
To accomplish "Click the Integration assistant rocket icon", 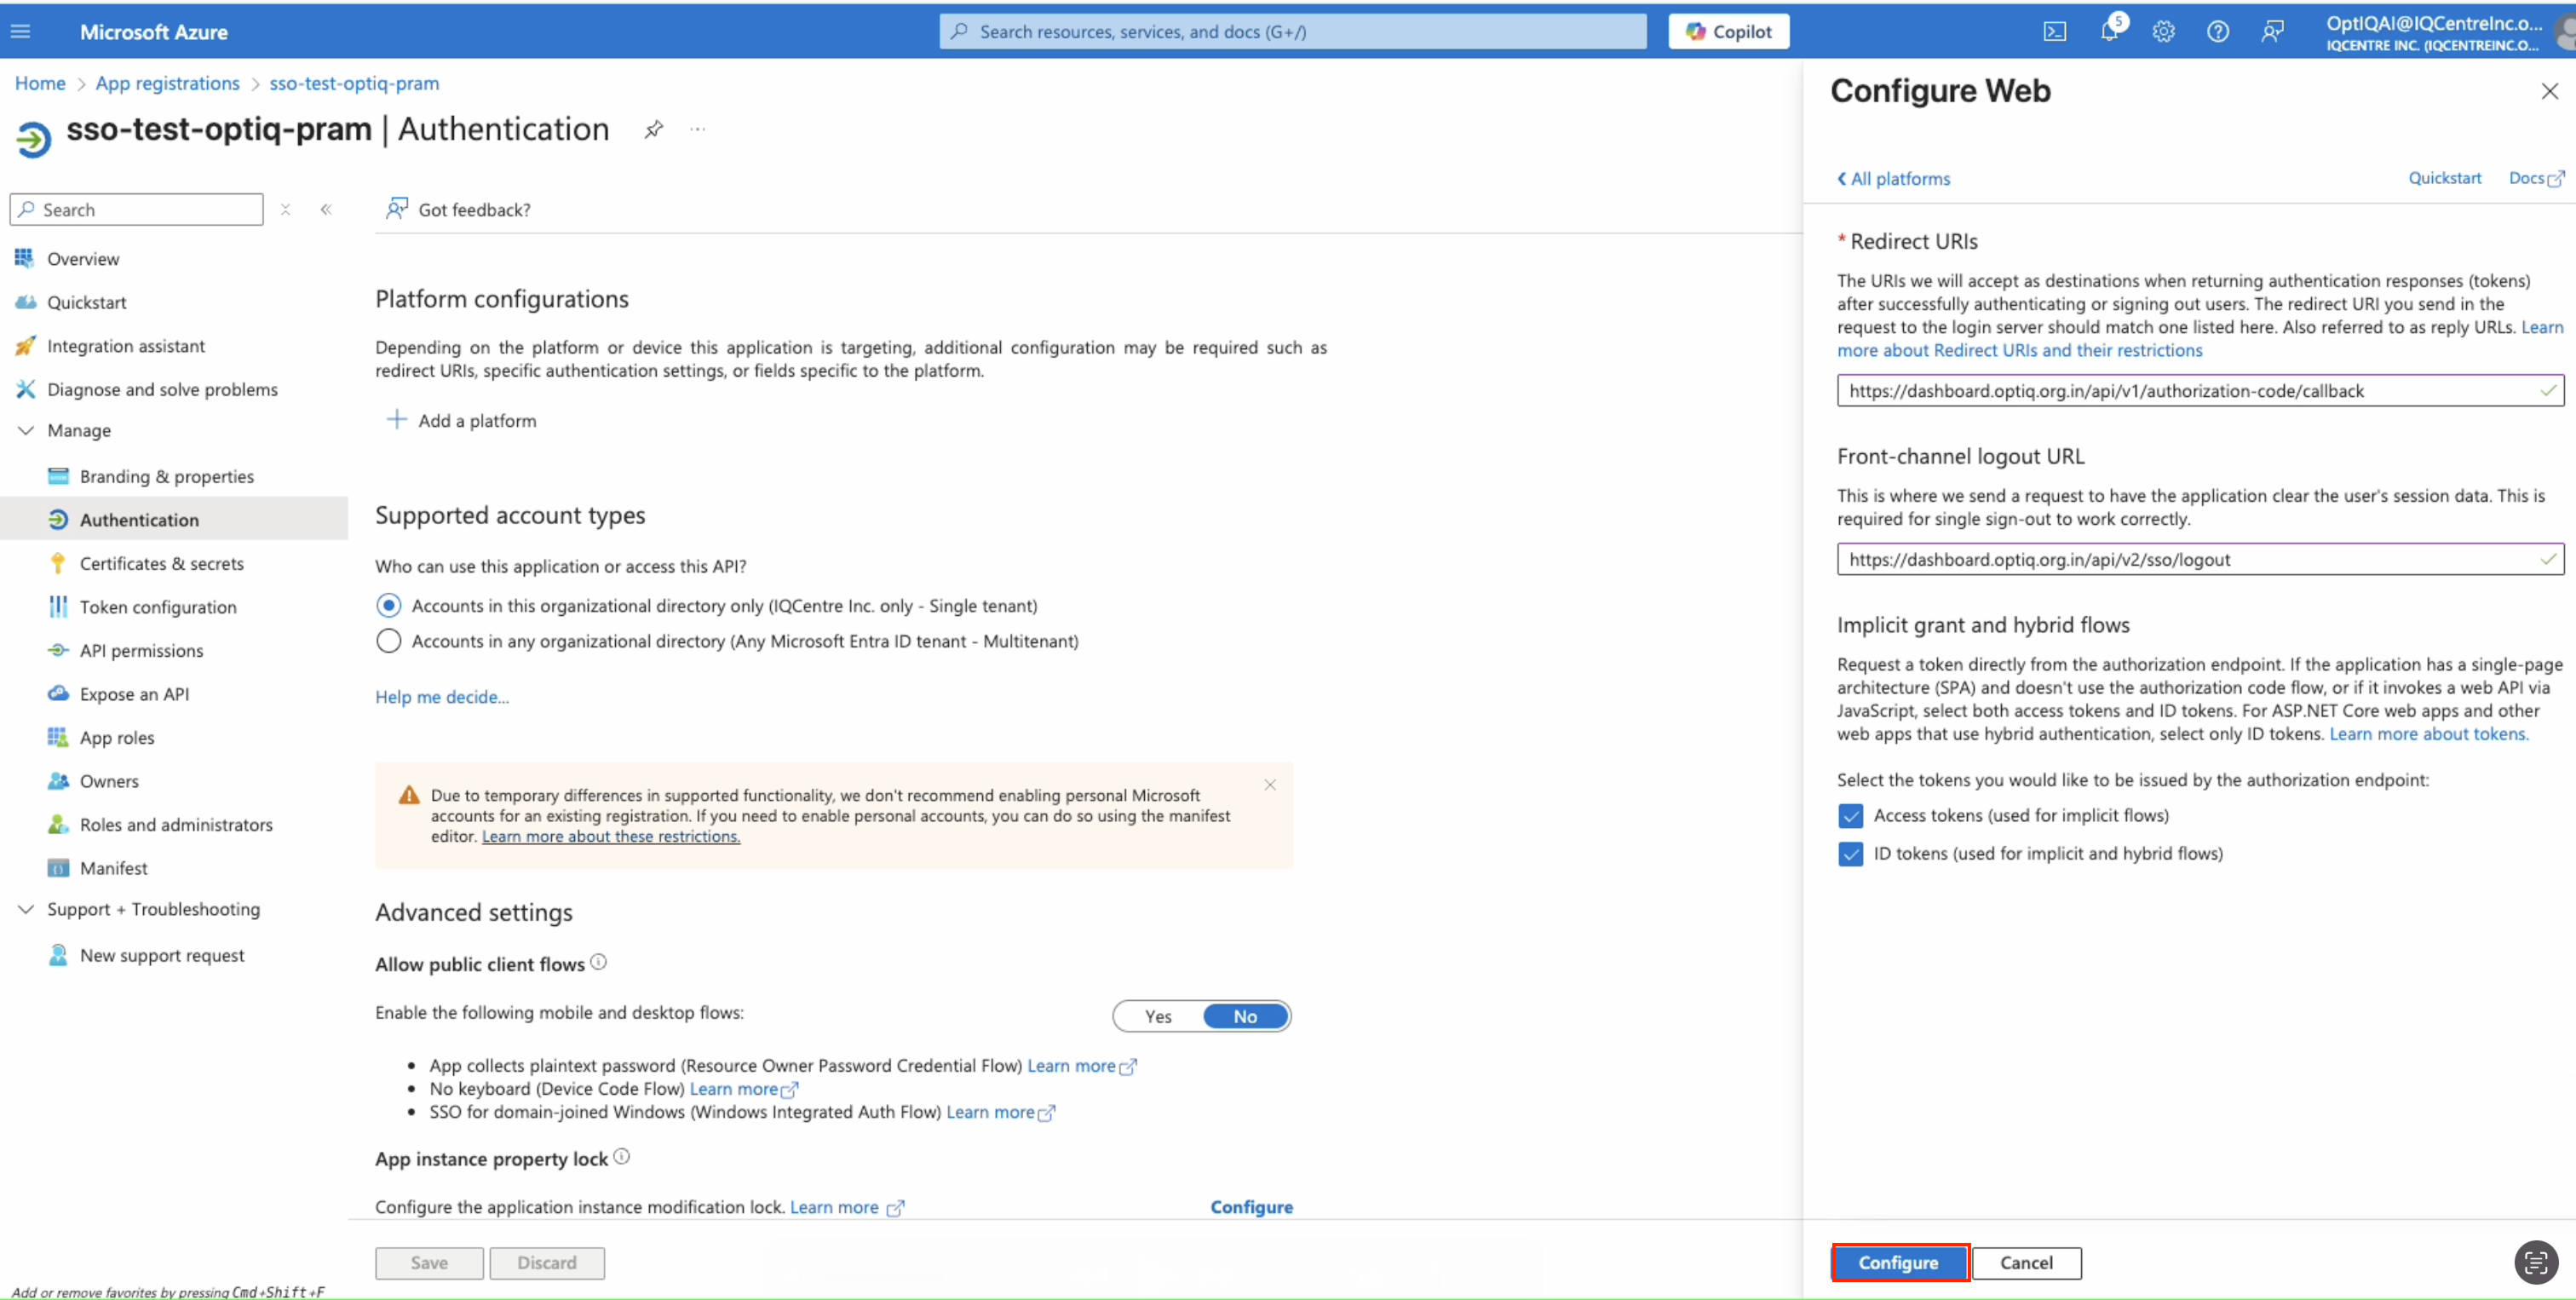I will (25, 345).
